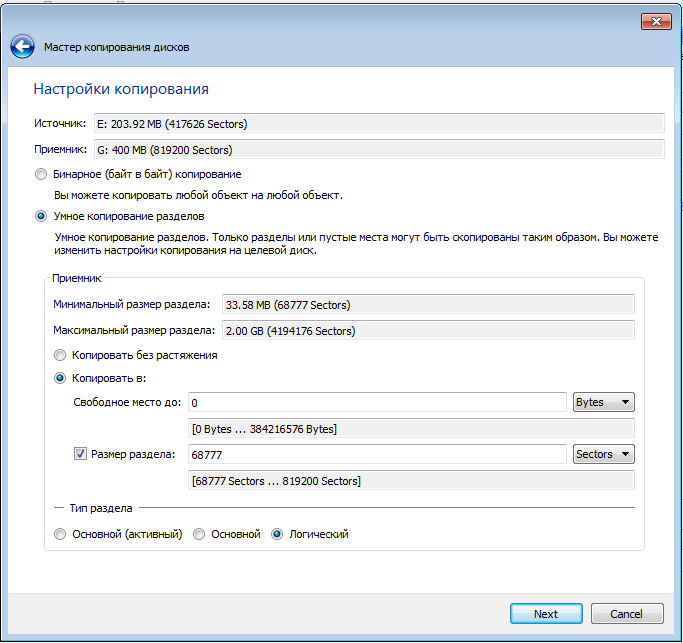Click the Cancel button
This screenshot has height=643, width=683.
[627, 613]
